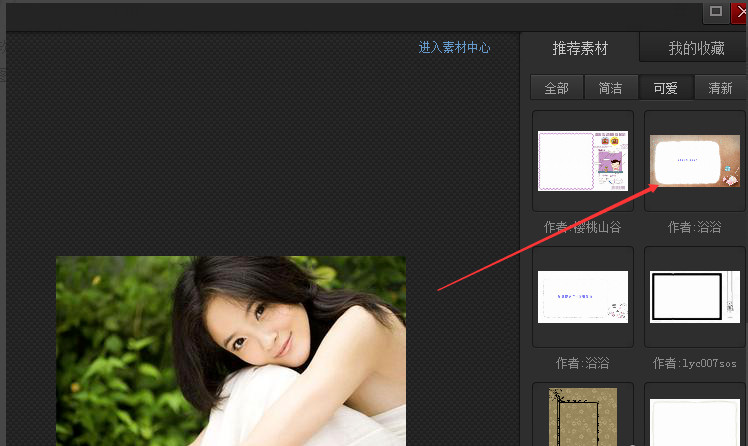Select the black border frame by lyc007sos
Image resolution: width=748 pixels, height=446 pixels.
tap(695, 297)
